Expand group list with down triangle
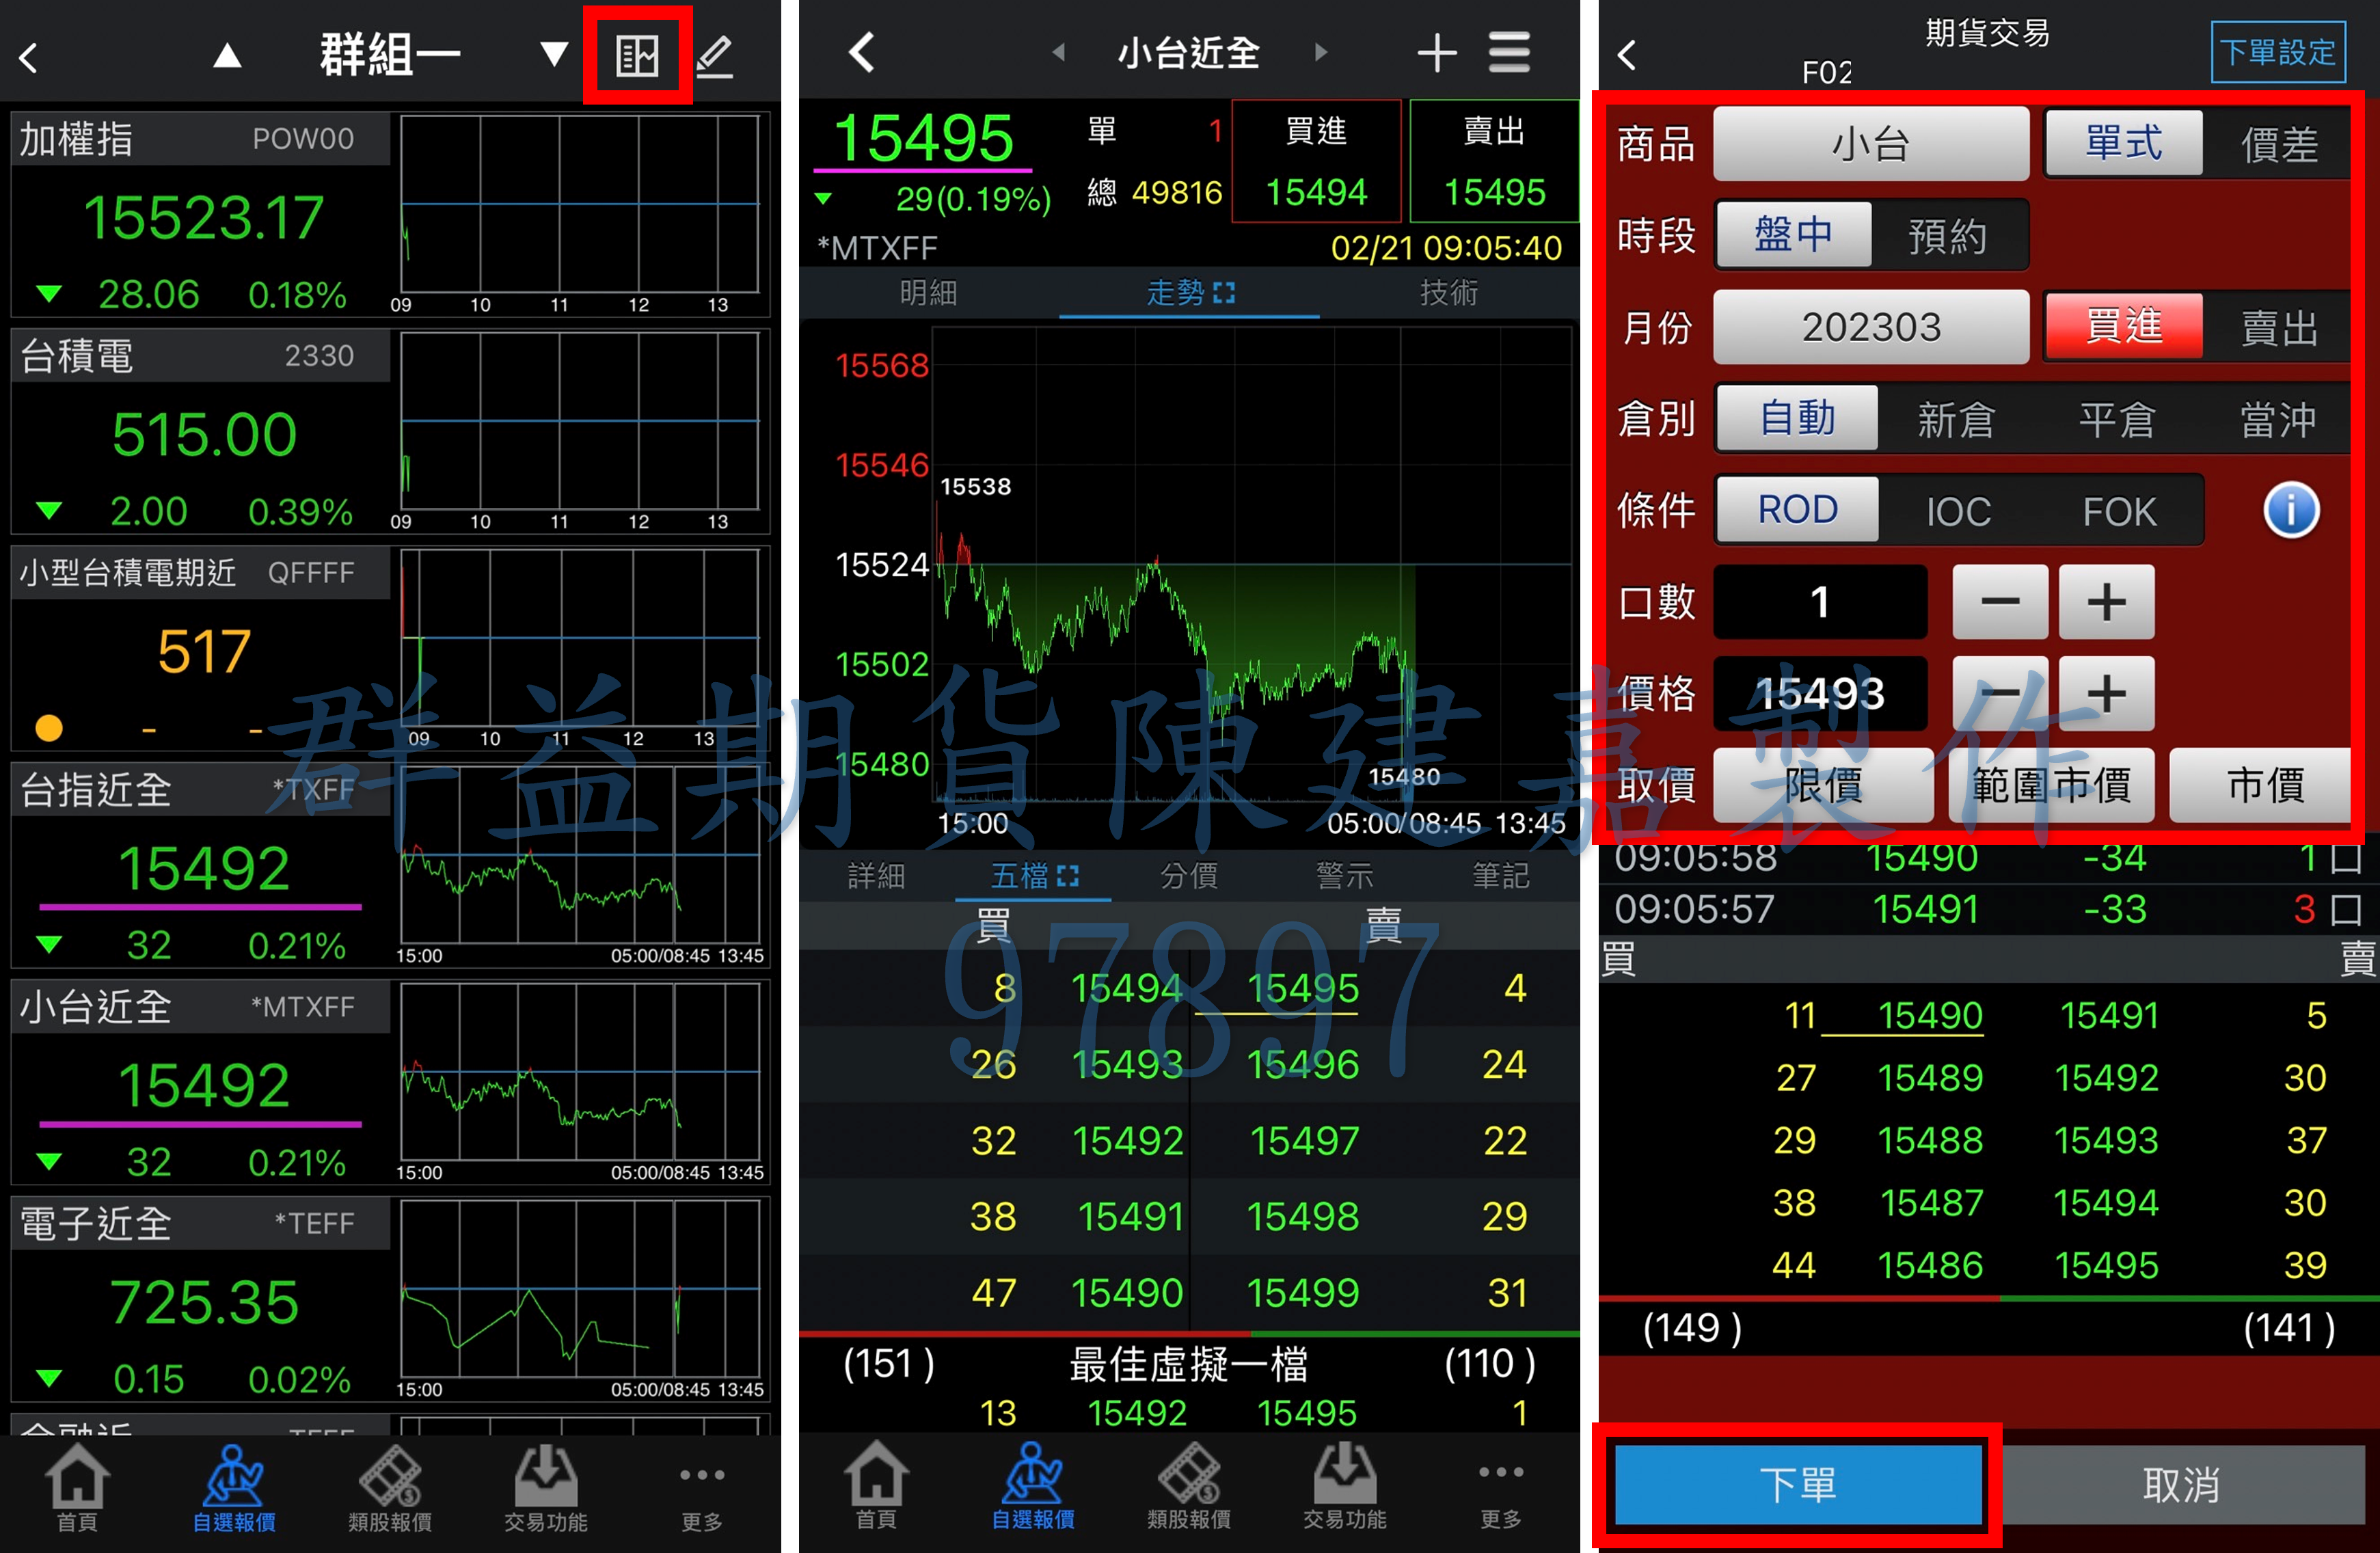Screen dimensions: 2380x1553 (x=554, y=54)
